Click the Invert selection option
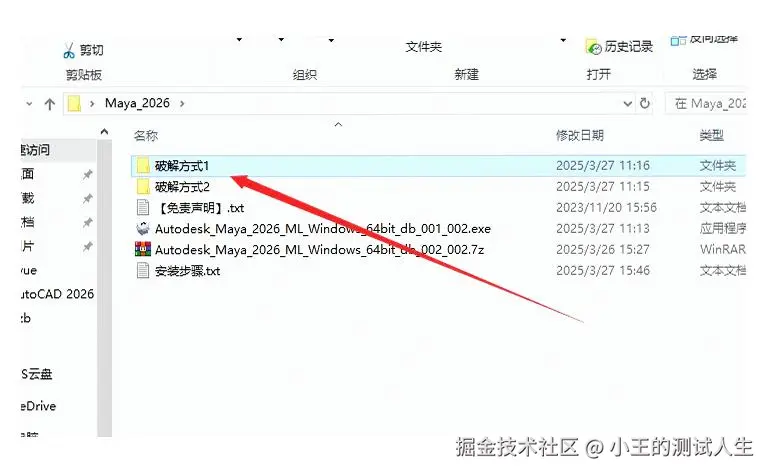 tap(704, 39)
